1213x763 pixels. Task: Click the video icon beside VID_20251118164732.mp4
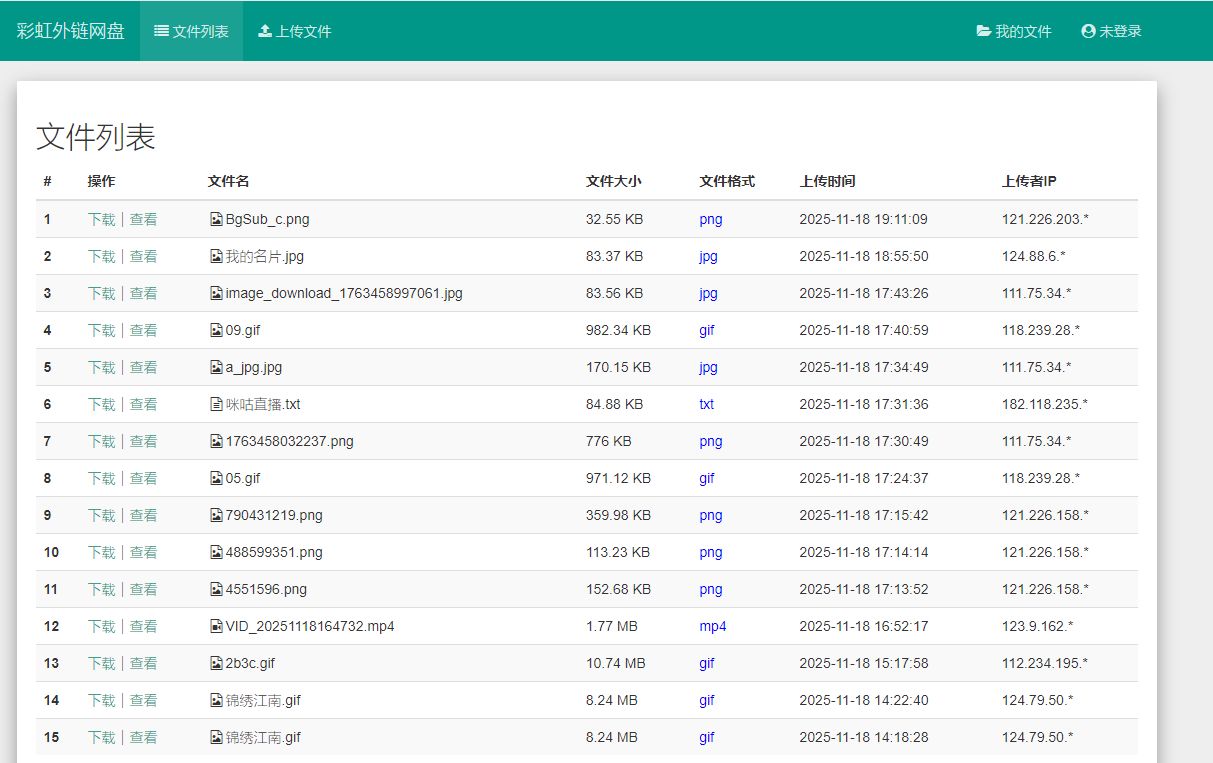coord(216,626)
